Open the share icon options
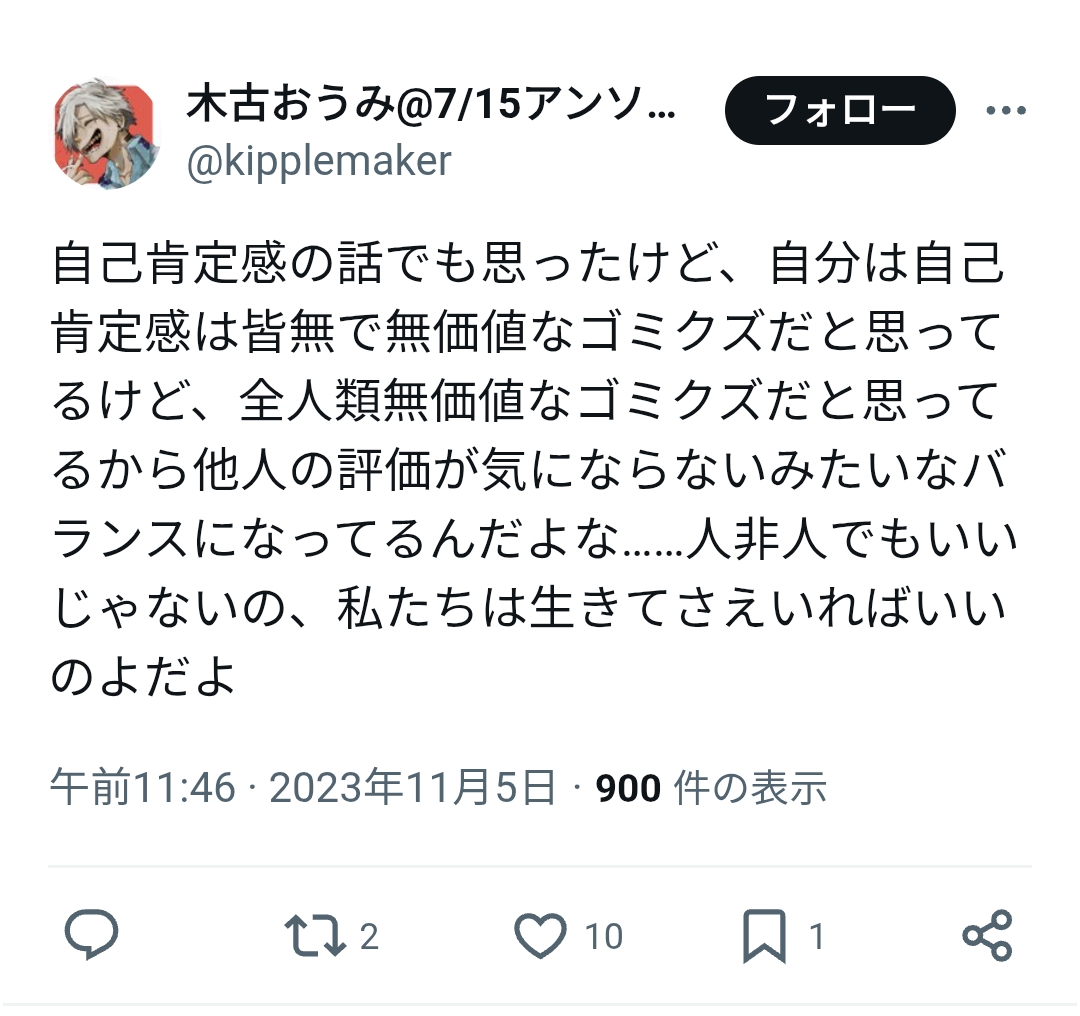1080x1016 pixels. click(x=988, y=935)
